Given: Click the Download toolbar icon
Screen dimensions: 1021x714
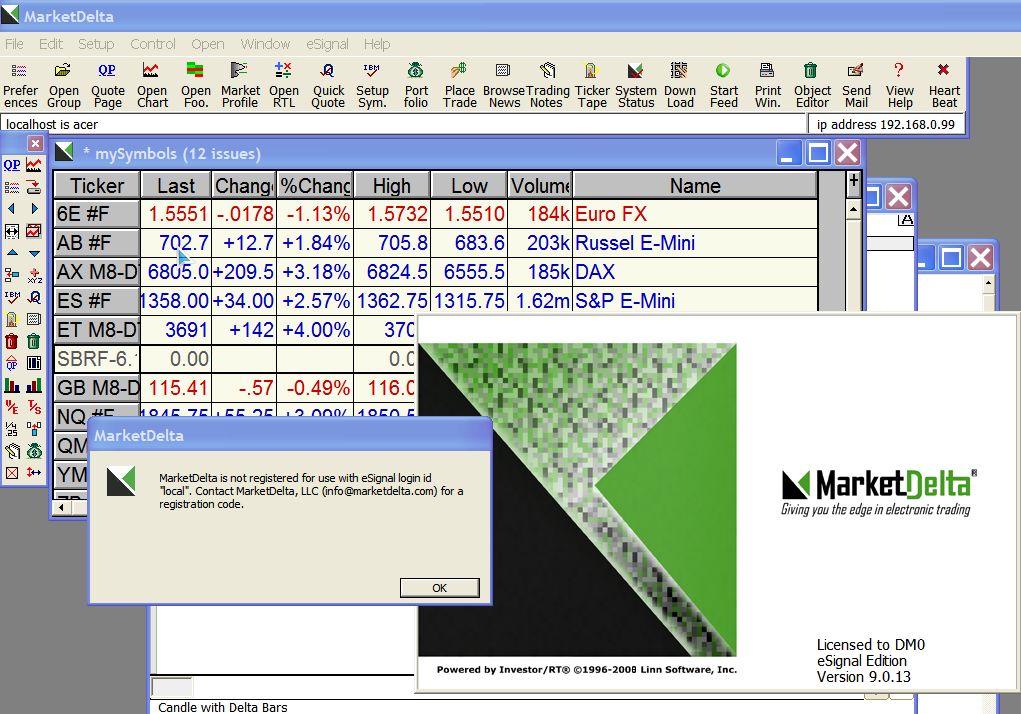Looking at the screenshot, I should point(680,84).
